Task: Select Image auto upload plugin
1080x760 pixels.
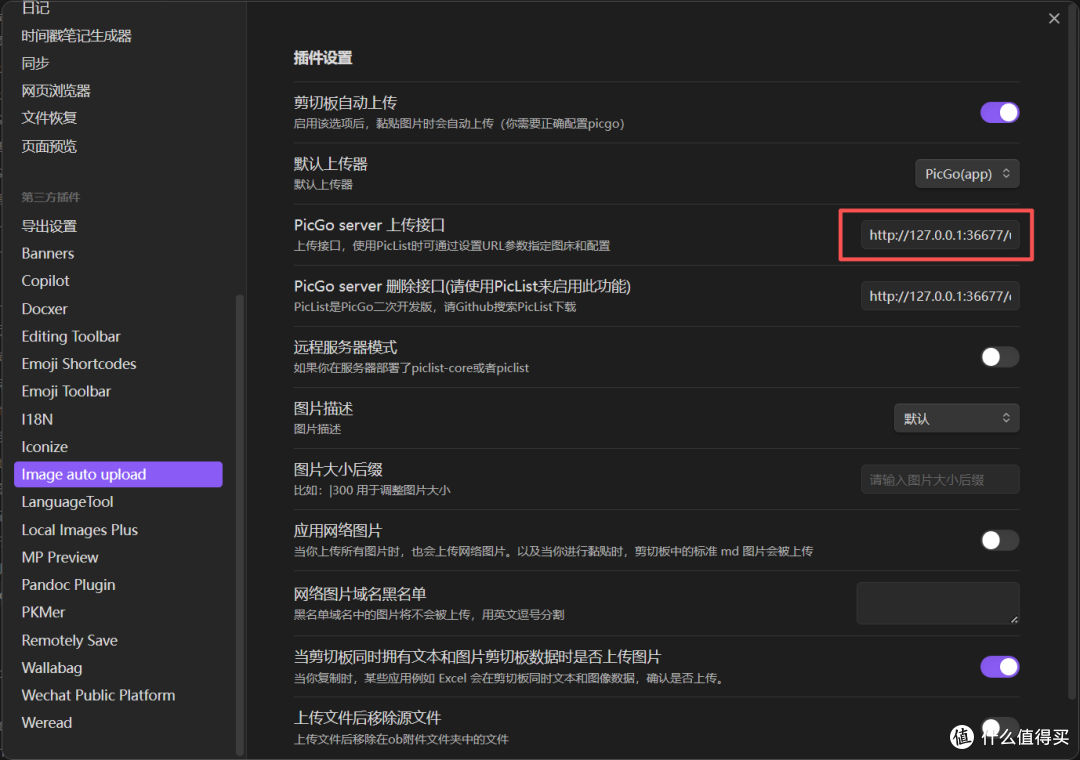Action: point(118,474)
